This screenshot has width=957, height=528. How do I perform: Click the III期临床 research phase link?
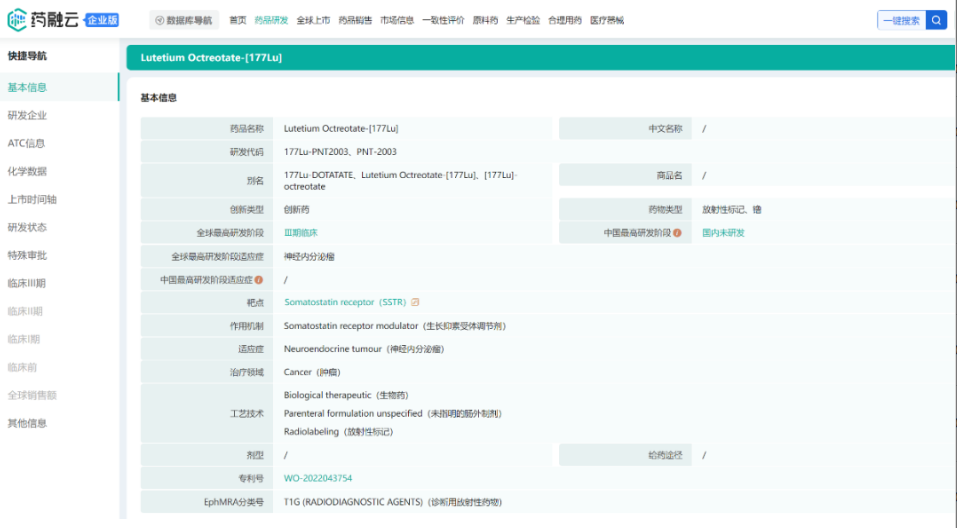pyautogui.click(x=300, y=233)
